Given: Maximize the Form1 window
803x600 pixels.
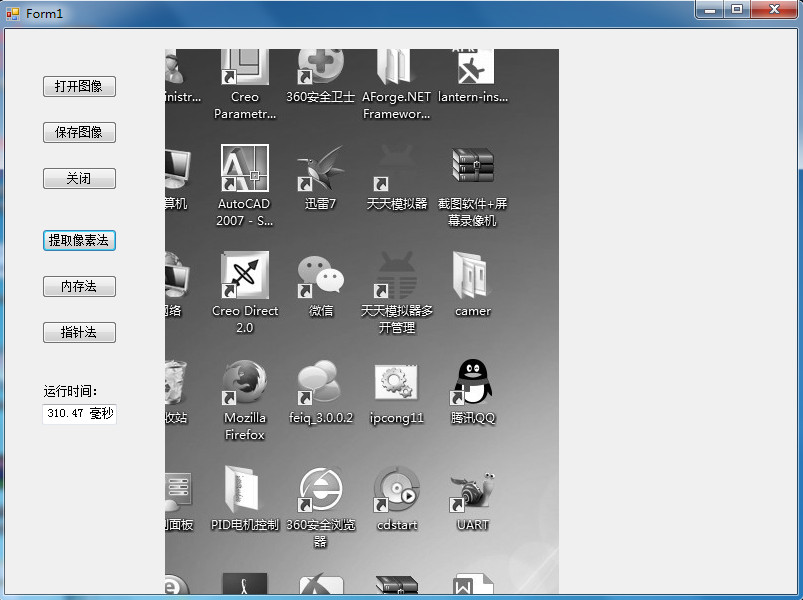Looking at the screenshot, I should 737,10.
